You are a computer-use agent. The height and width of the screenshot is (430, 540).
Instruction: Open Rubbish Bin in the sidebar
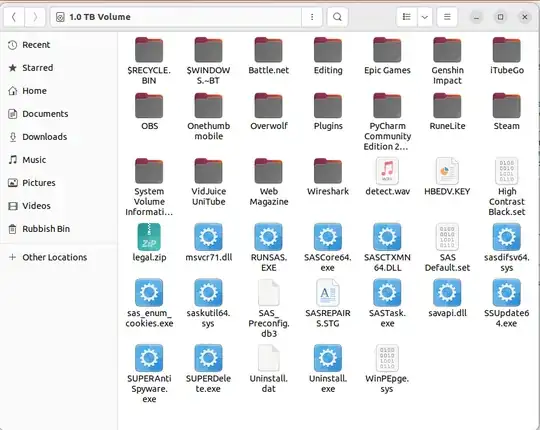tap(59, 229)
